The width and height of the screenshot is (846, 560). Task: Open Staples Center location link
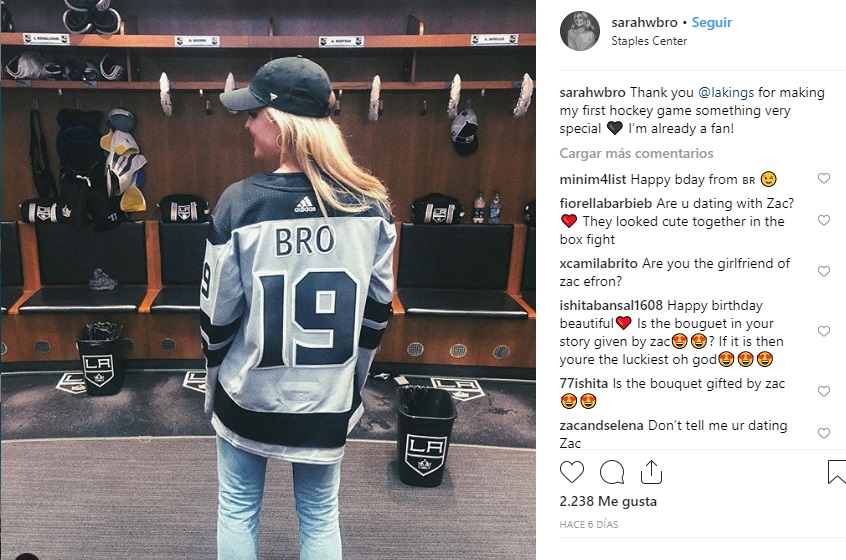[649, 41]
